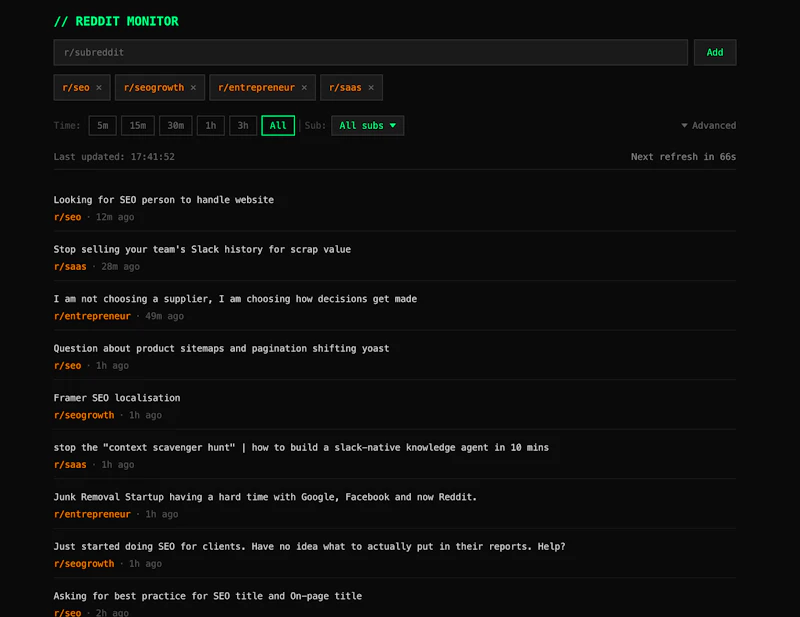Open post 'Looking for SEO person to handle website'
The width and height of the screenshot is (800, 617).
point(164,200)
